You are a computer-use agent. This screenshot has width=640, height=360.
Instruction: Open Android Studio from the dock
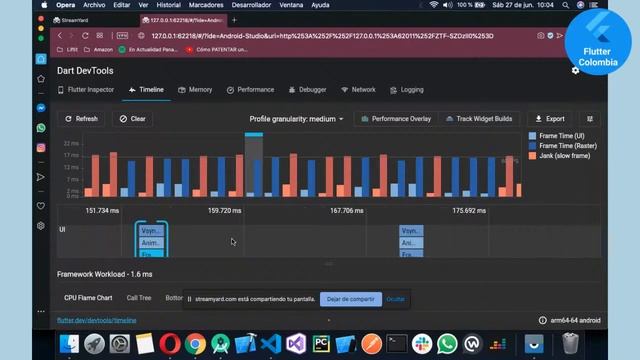pyautogui.click(x=220, y=344)
